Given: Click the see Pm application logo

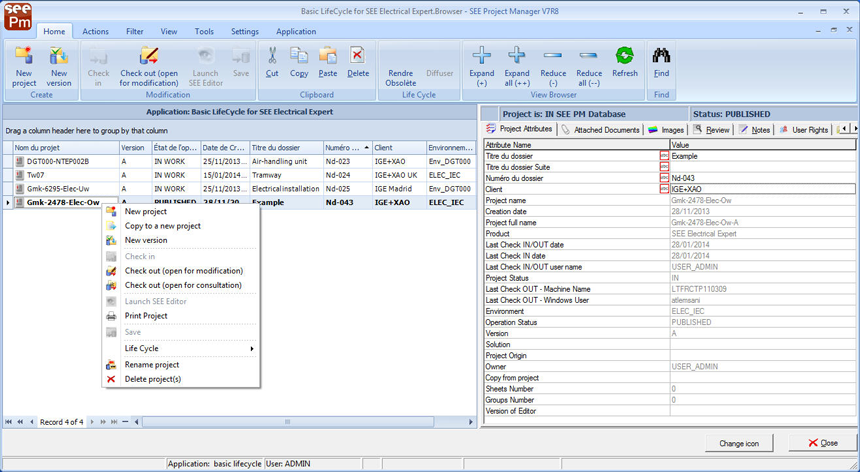Looking at the screenshot, I should [x=18, y=16].
